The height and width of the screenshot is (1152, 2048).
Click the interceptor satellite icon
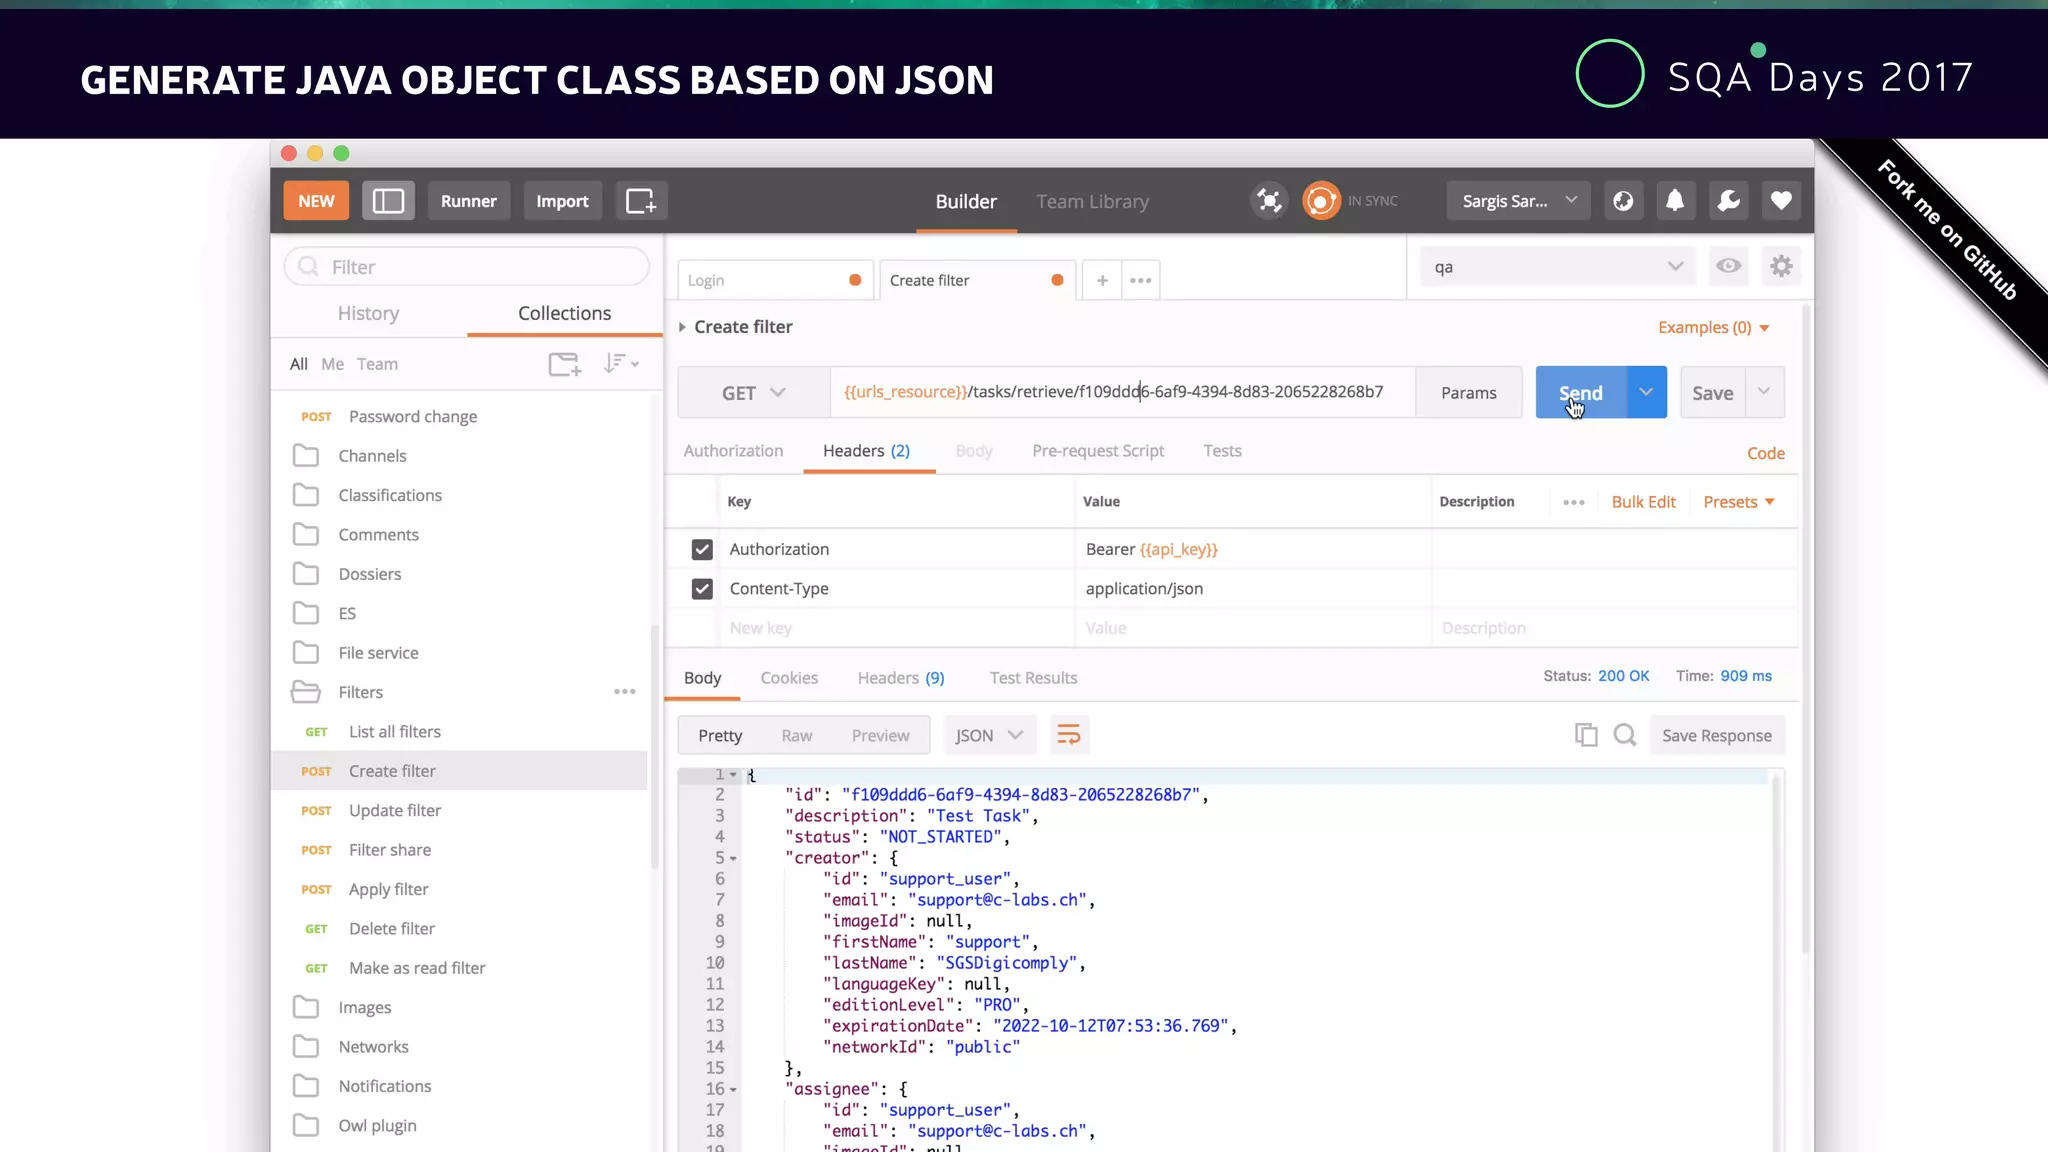click(1269, 201)
